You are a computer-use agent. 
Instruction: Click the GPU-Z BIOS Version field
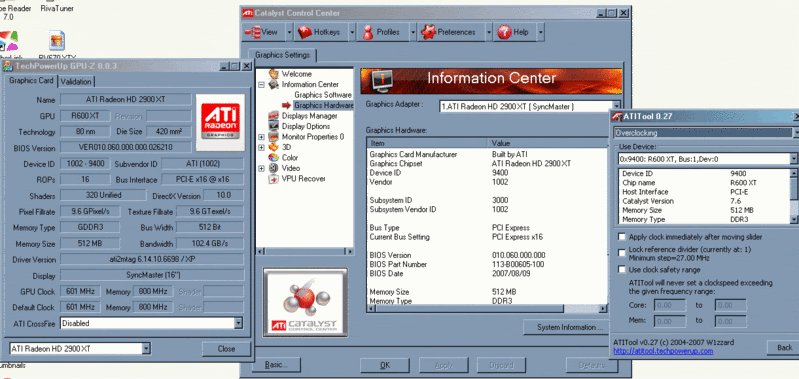click(x=126, y=148)
